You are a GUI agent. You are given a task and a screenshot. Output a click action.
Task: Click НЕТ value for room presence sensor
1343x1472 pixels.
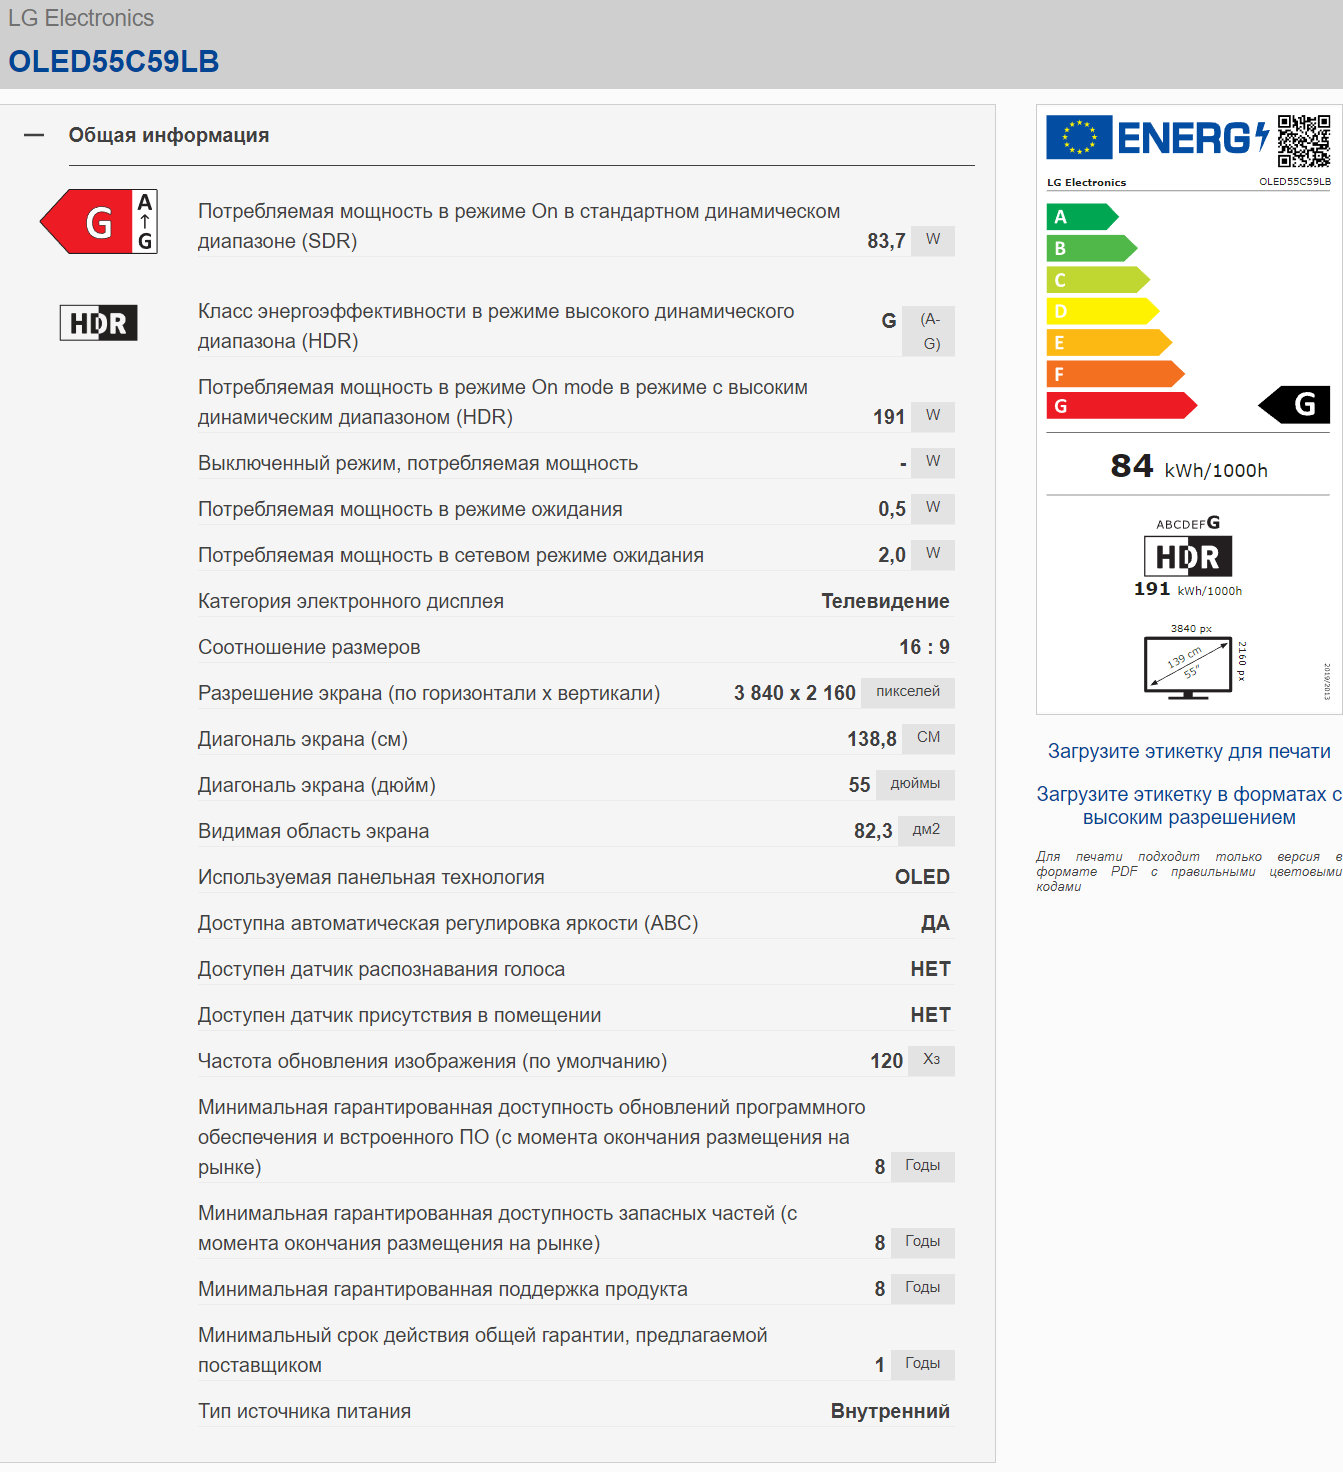click(x=930, y=1015)
